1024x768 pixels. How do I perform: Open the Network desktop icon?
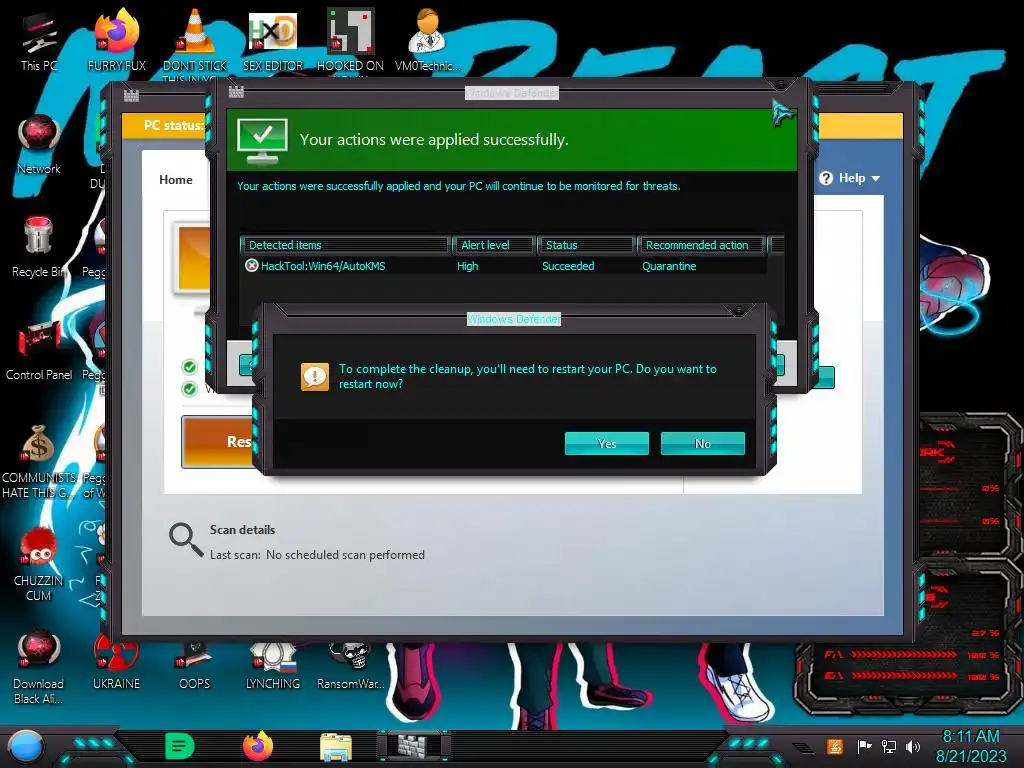39,145
